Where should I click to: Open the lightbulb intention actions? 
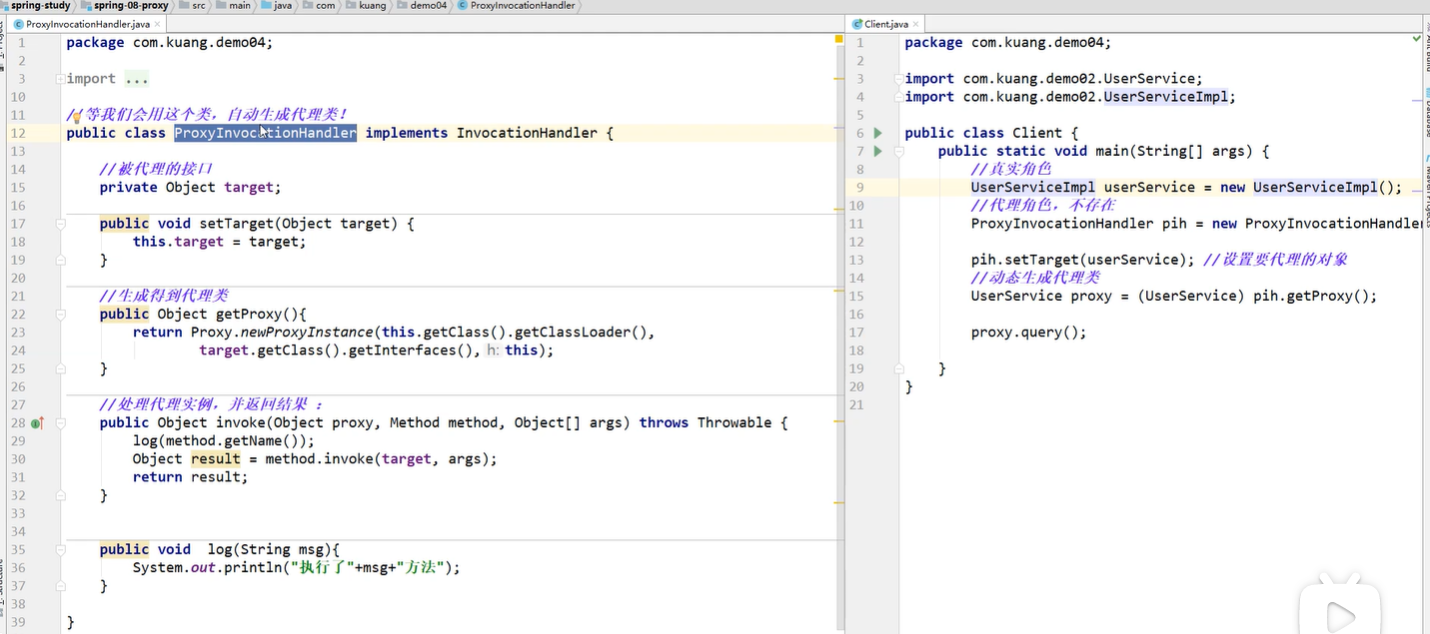(76, 116)
